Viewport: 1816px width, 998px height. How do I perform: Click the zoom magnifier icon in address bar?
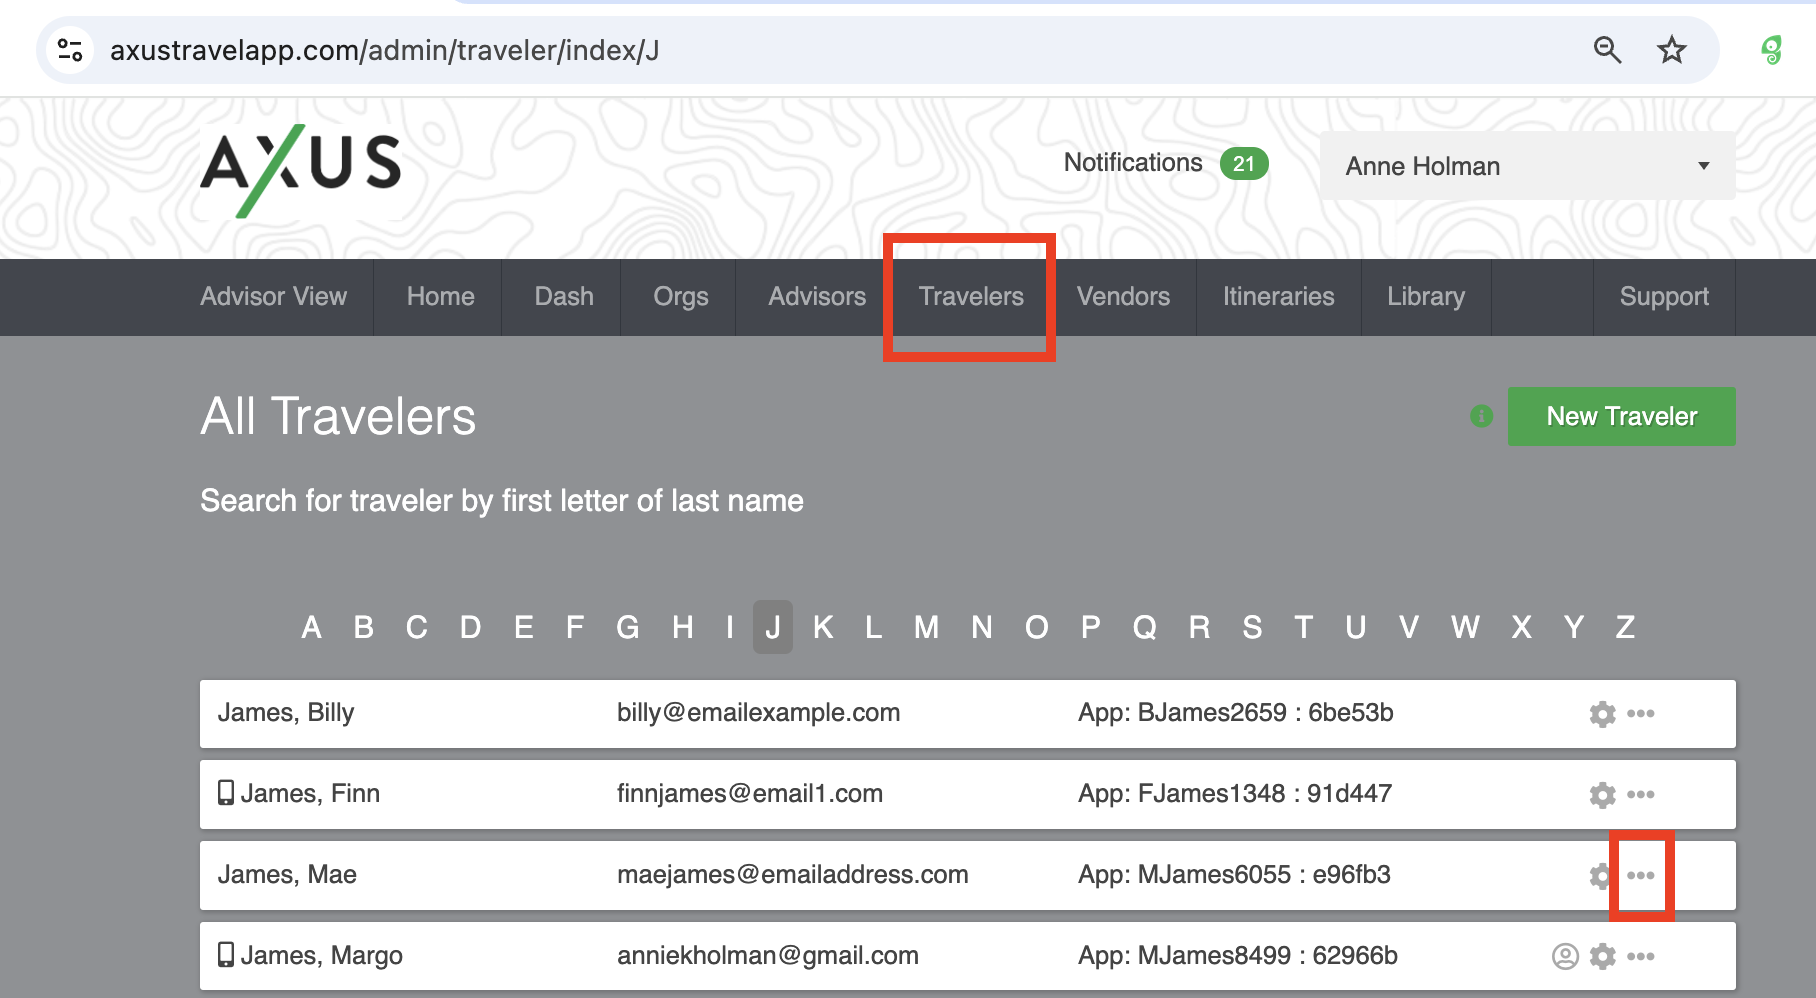pyautogui.click(x=1607, y=50)
